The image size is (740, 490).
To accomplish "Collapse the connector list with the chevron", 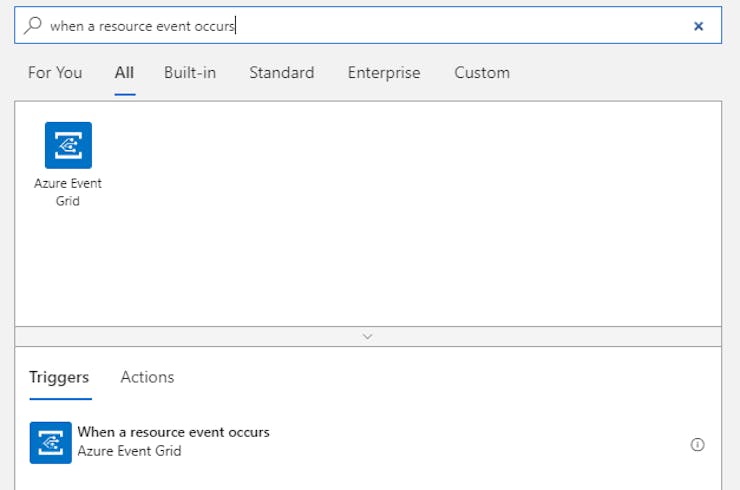I will pyautogui.click(x=368, y=337).
